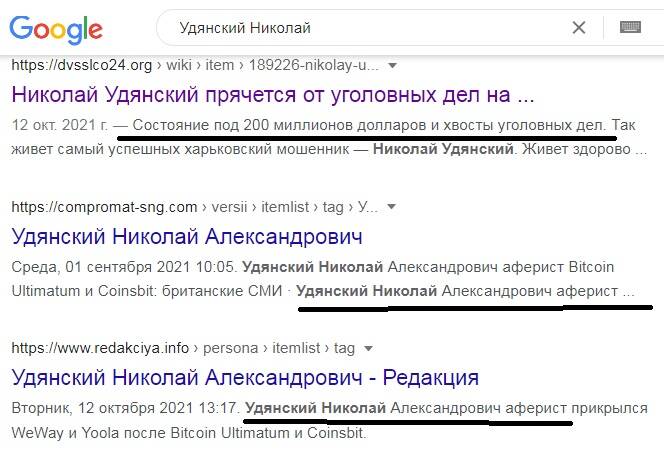Open the 'Удянский Николай Александрович' compromat-sng result
Viewport: 664px width, 471px height.
coord(186,237)
